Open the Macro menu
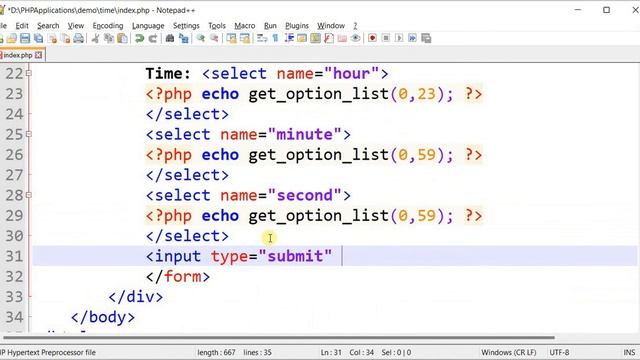 pos(244,26)
